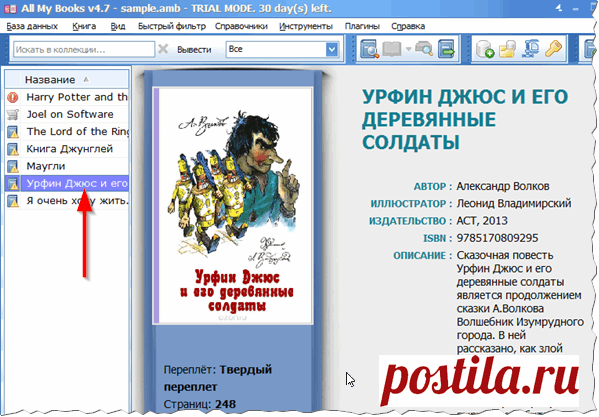
Task: Select 'The Lord of the Ring' list row
Action: click(x=67, y=132)
